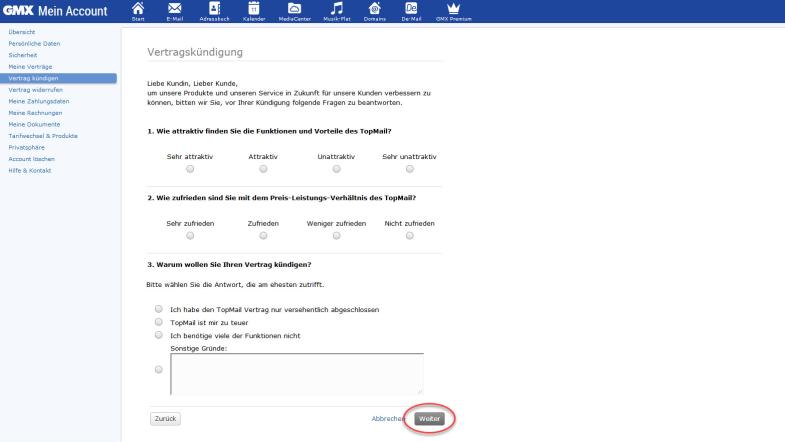Click into the Sonstige Gründe text area
The image size is (785, 442).
(297, 374)
